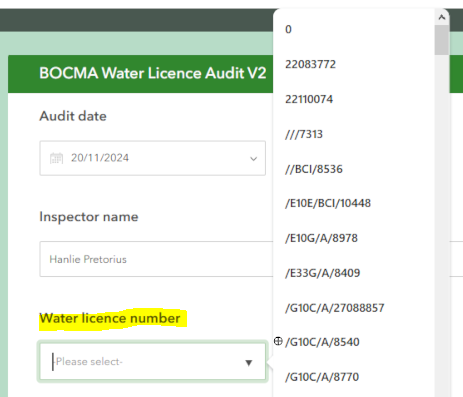The width and height of the screenshot is (463, 397).
Task: Click the licence list scrollbar thumb
Action: [442, 40]
